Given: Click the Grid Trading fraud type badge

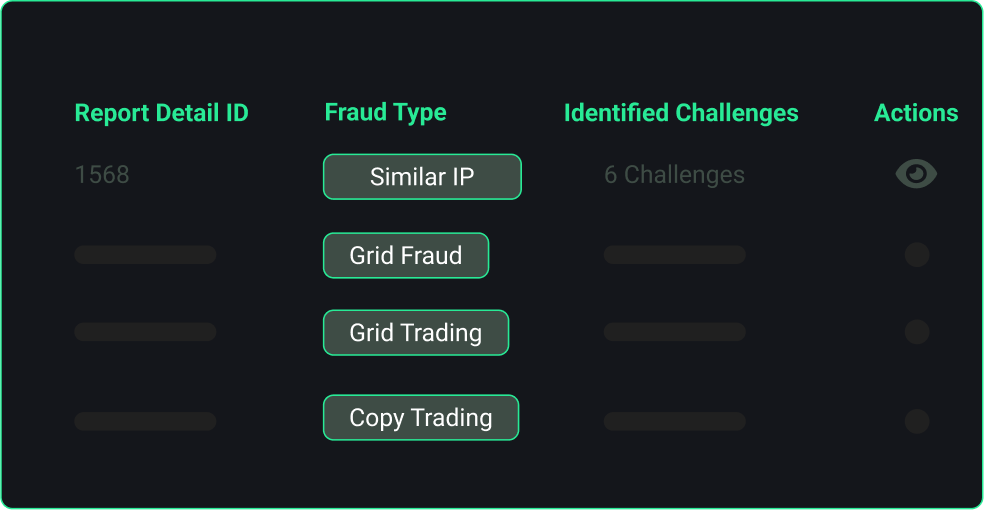Looking at the screenshot, I should (416, 333).
